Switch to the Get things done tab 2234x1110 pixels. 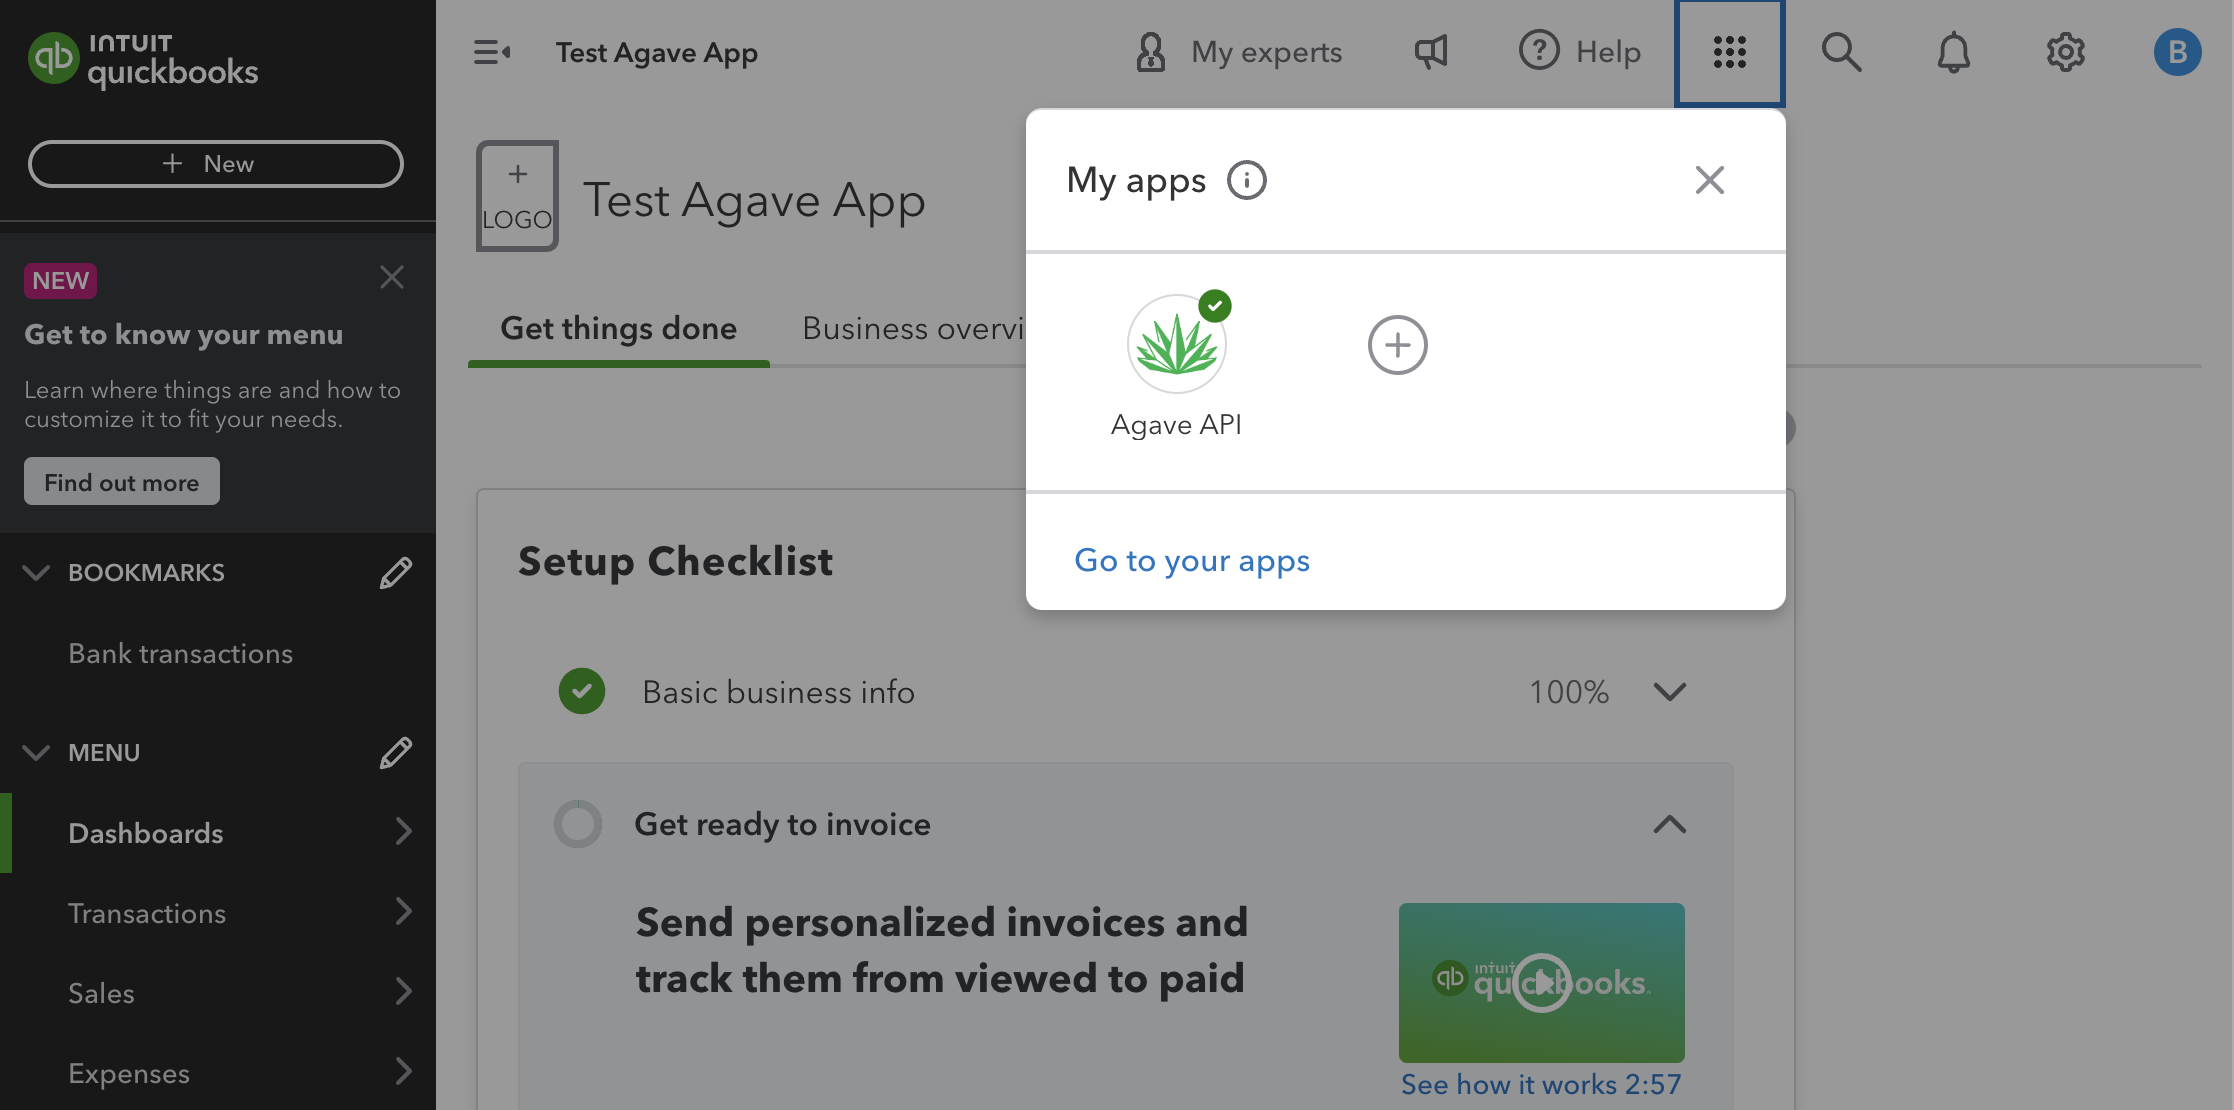(x=618, y=329)
